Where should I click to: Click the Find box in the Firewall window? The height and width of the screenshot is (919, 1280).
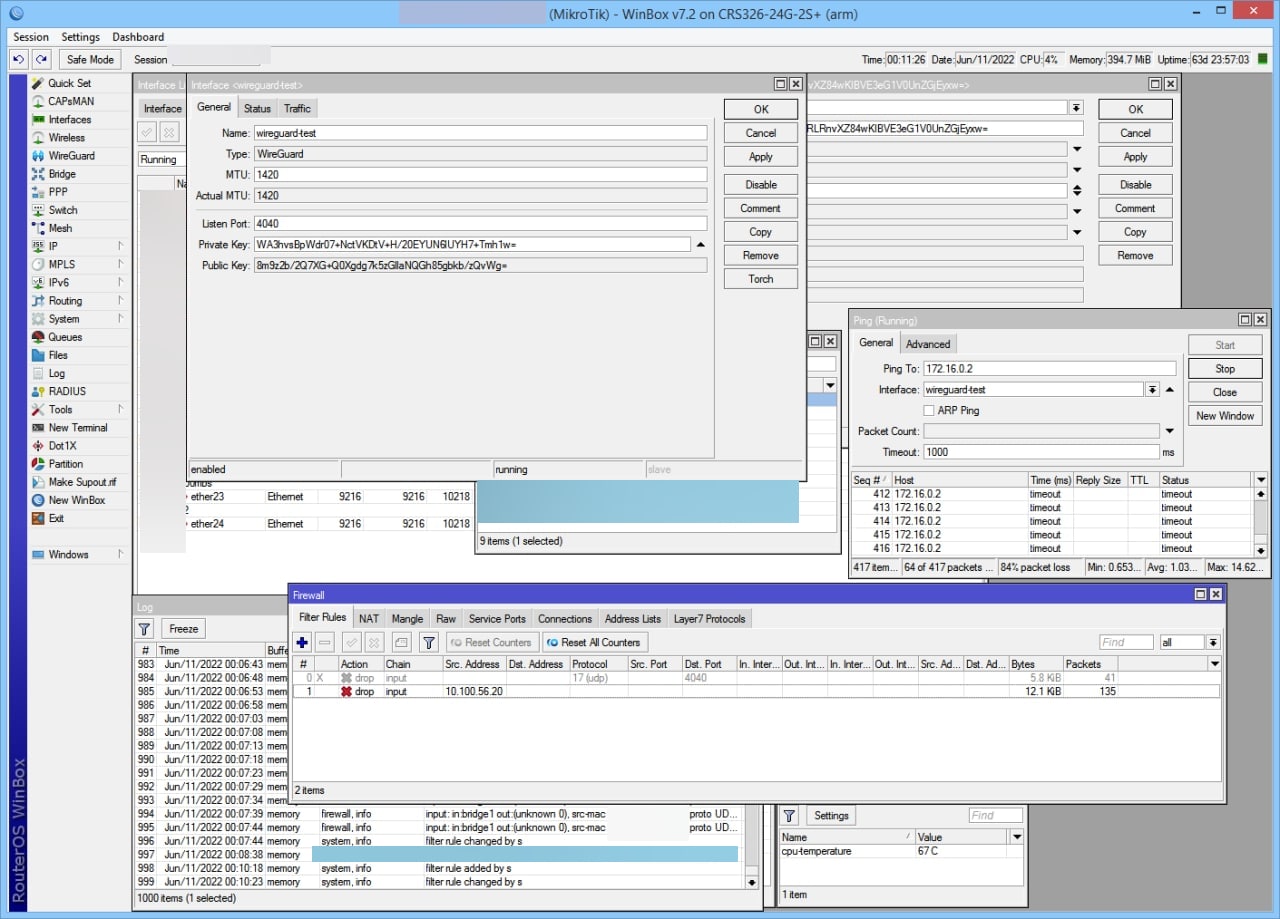click(x=1126, y=642)
